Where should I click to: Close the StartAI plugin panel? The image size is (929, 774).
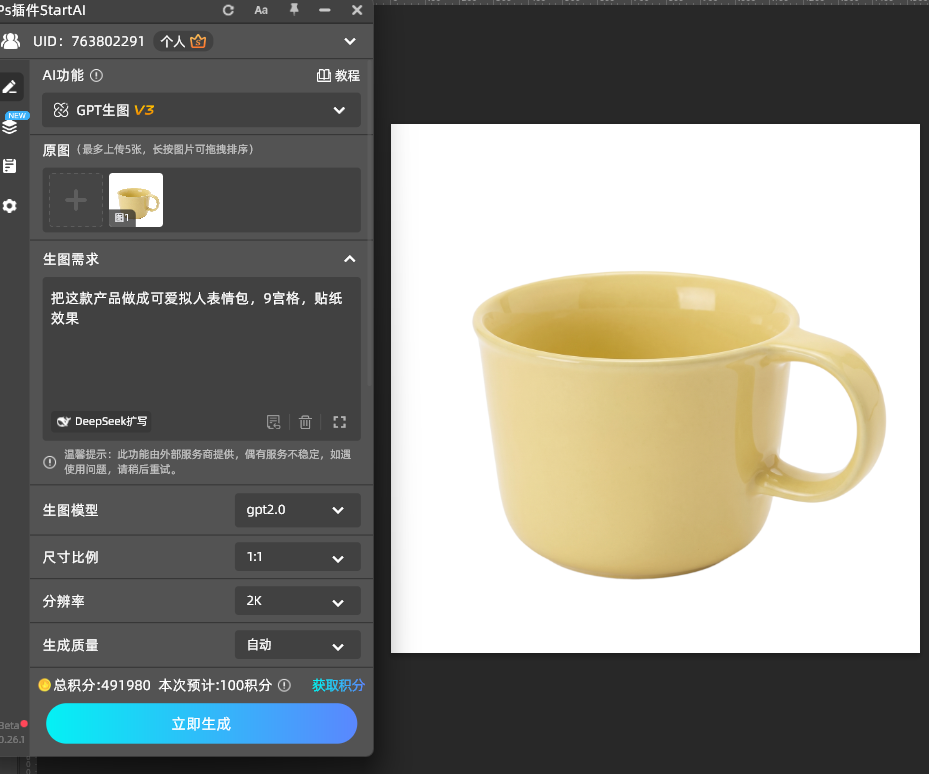(x=357, y=10)
